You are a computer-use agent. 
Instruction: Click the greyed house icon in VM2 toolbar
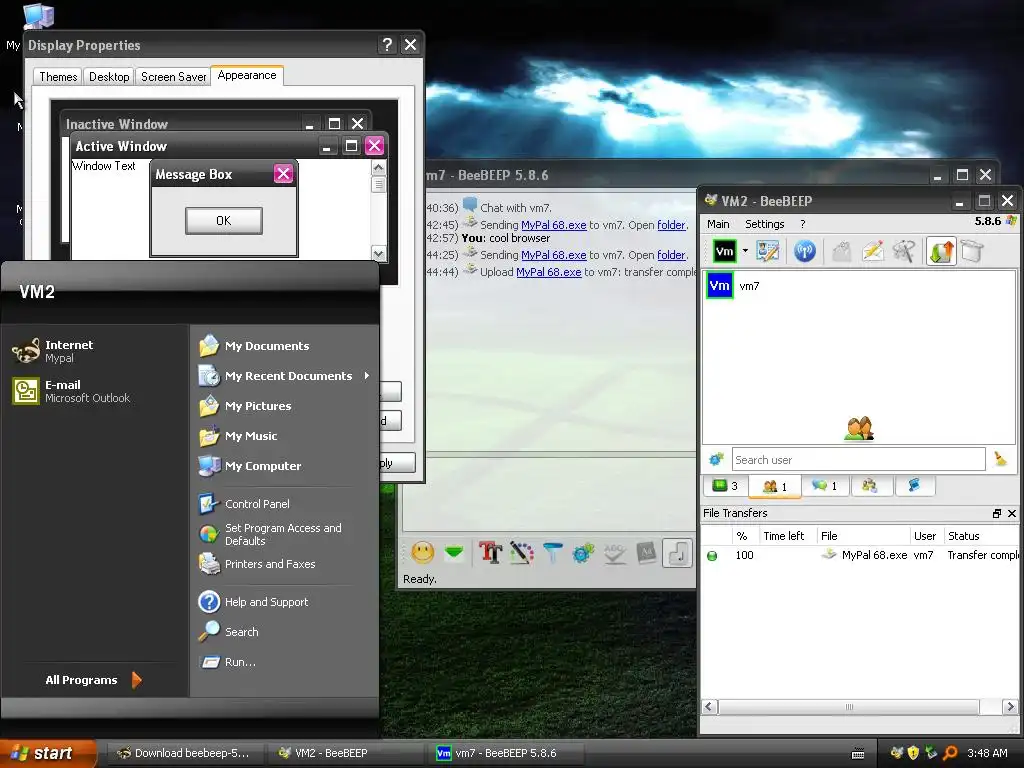coord(842,251)
